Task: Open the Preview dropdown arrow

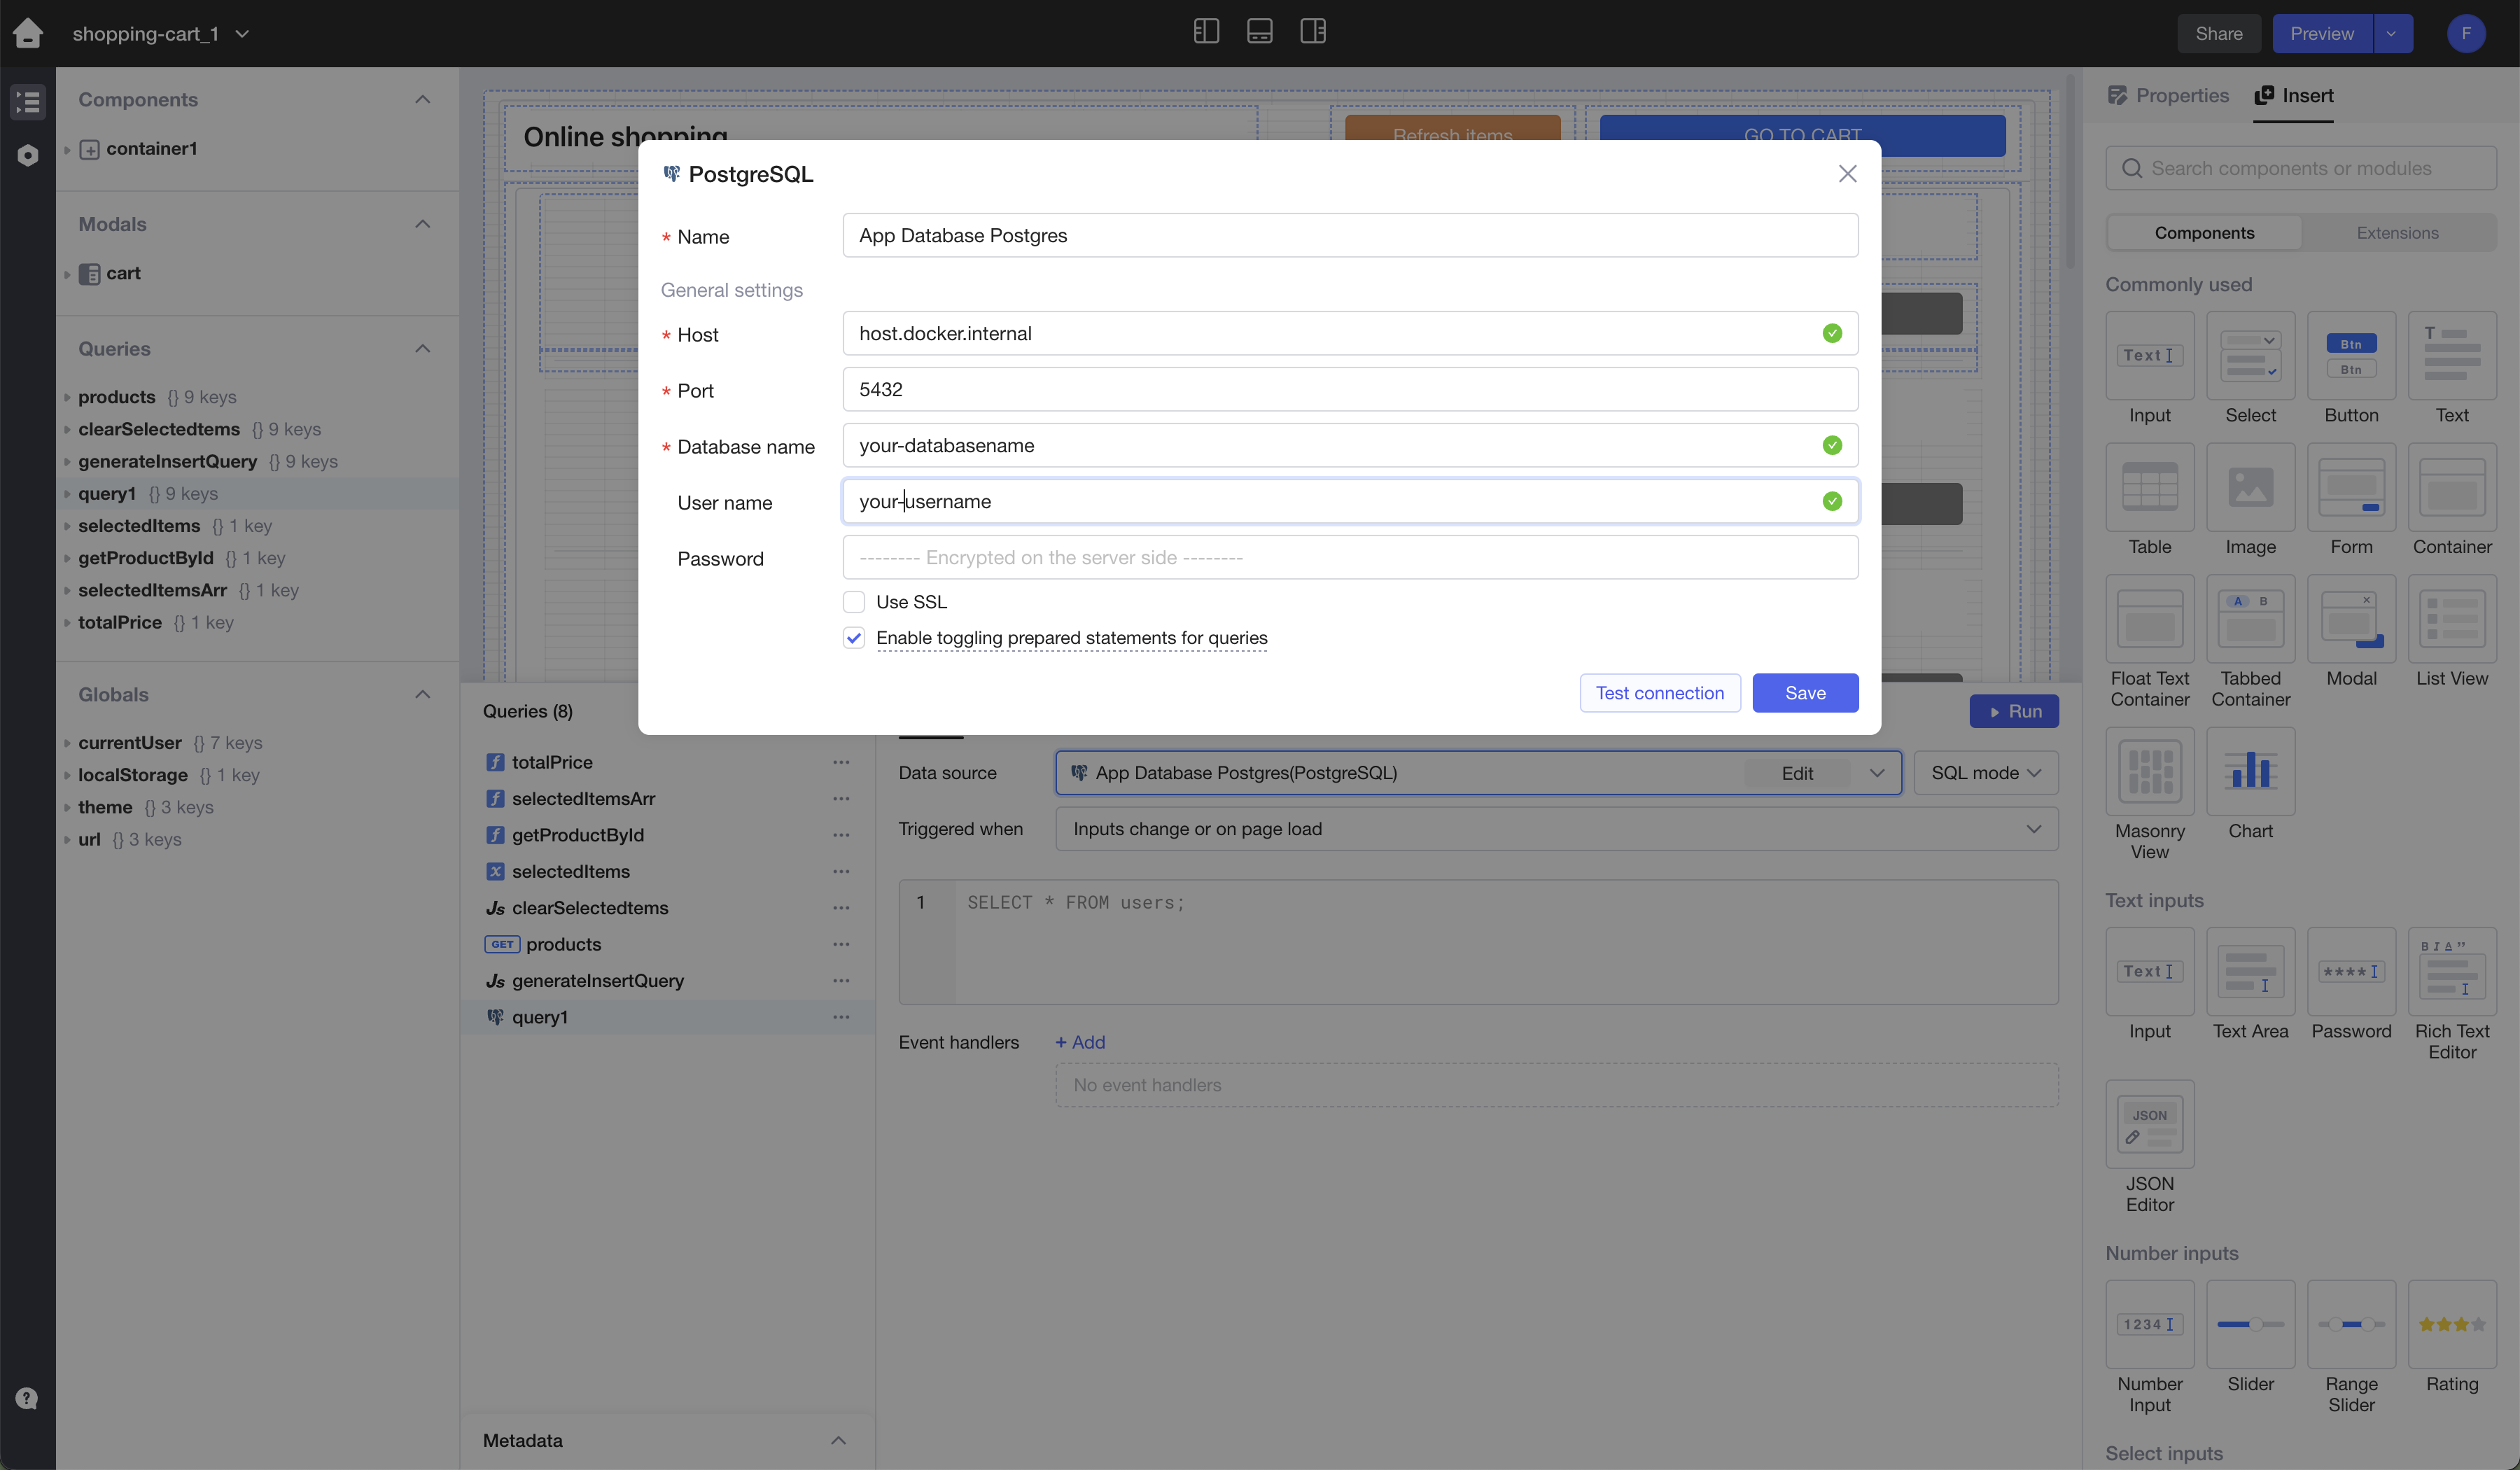Action: pos(2391,33)
